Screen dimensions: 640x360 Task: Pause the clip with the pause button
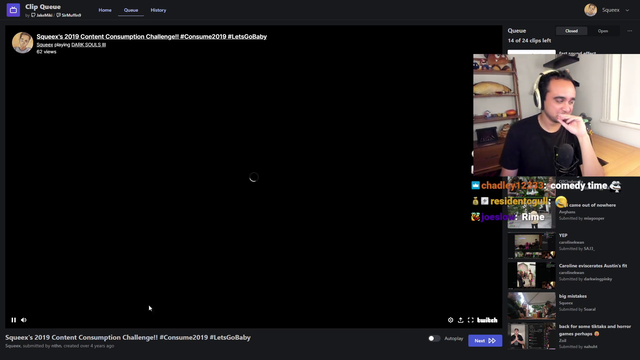coord(13,320)
